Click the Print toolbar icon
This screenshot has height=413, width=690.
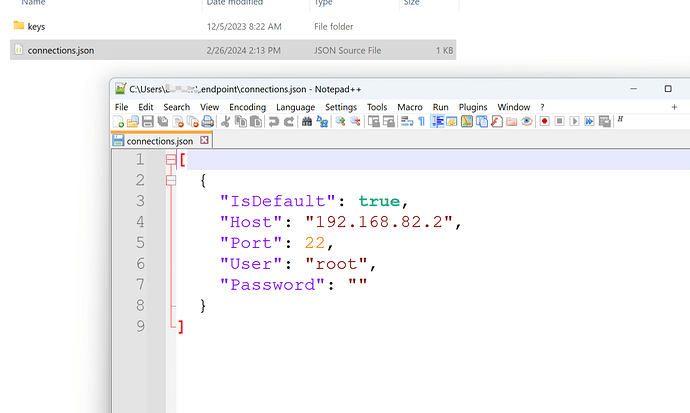click(x=208, y=121)
